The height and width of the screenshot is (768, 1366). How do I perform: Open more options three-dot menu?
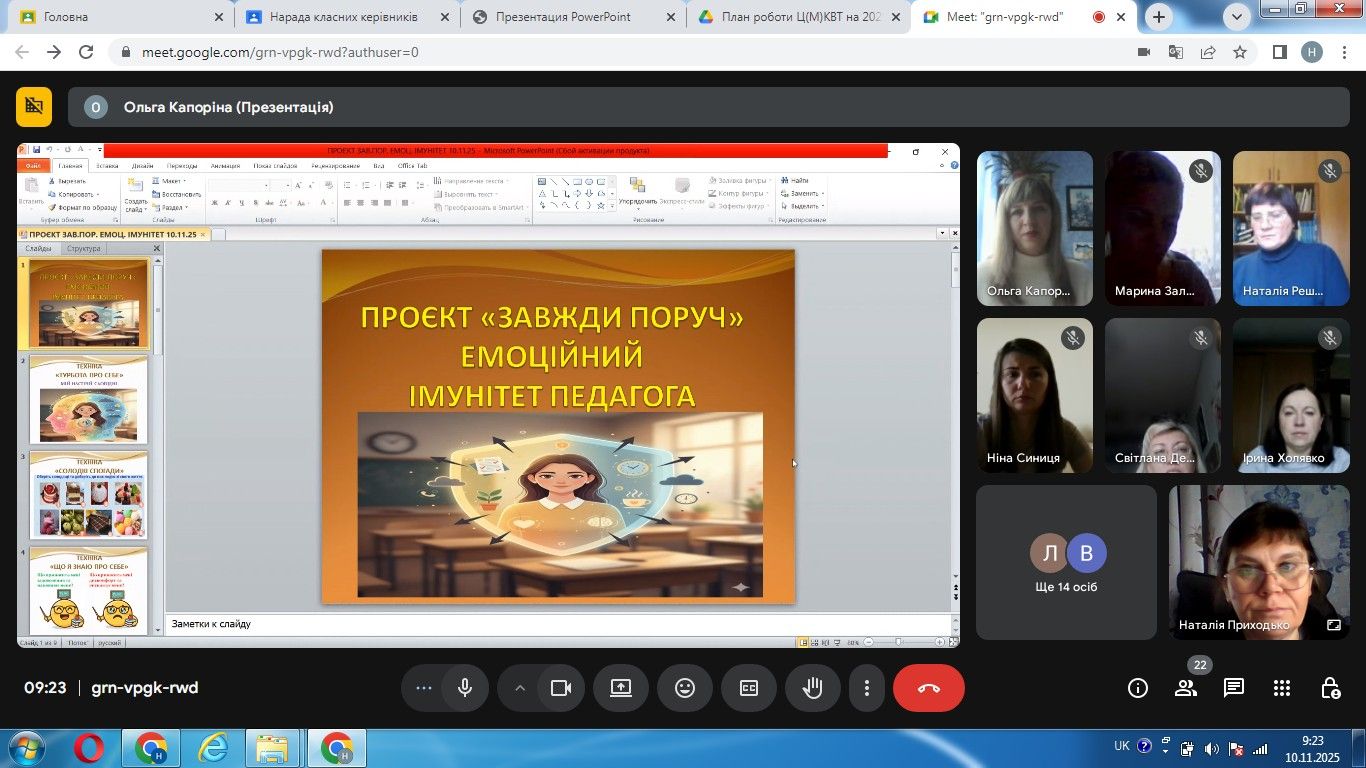867,688
